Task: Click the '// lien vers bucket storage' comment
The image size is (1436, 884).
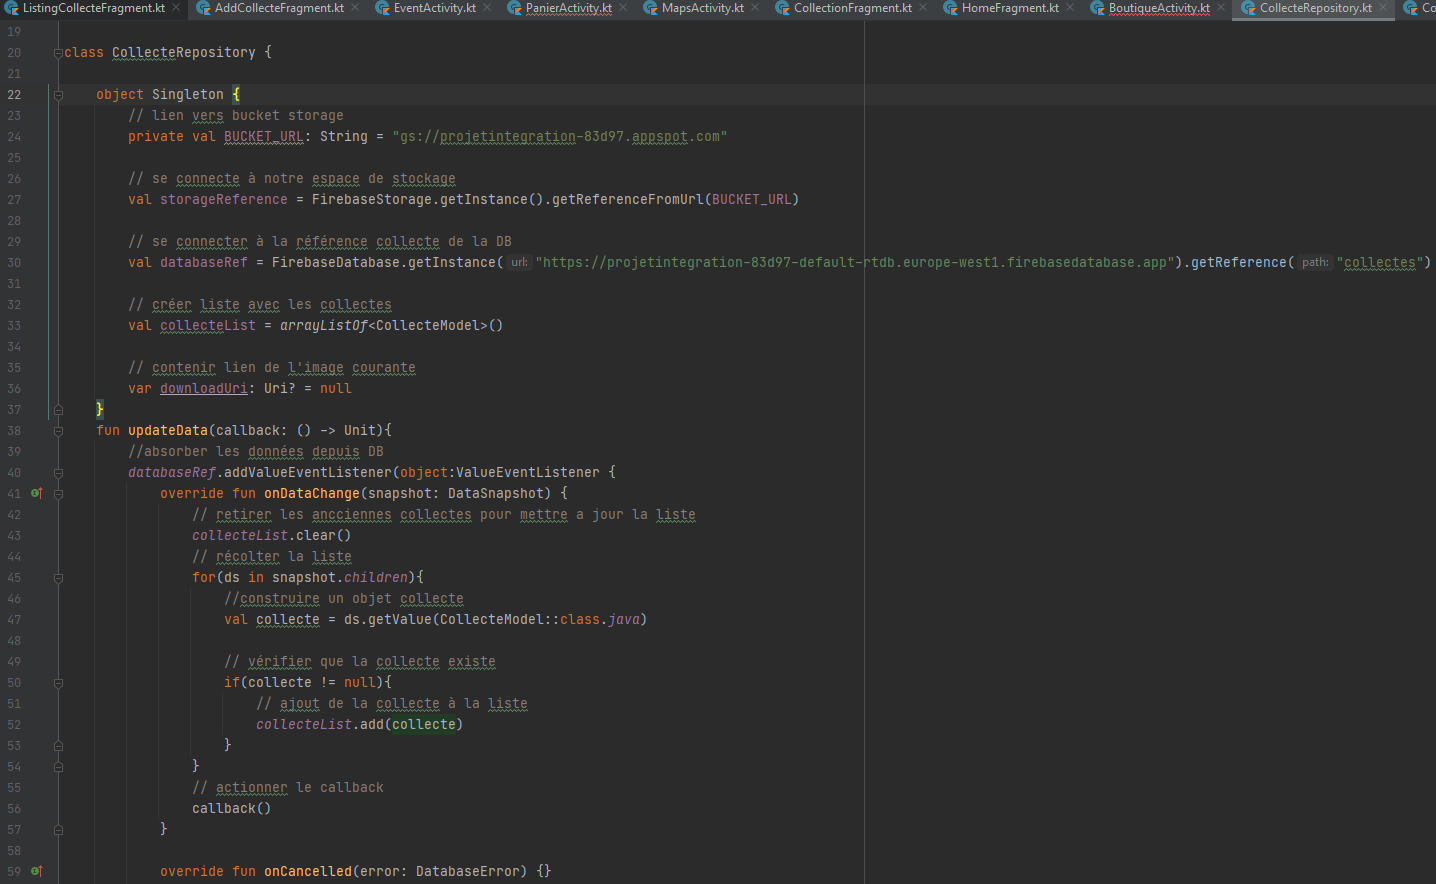Action: tap(236, 116)
